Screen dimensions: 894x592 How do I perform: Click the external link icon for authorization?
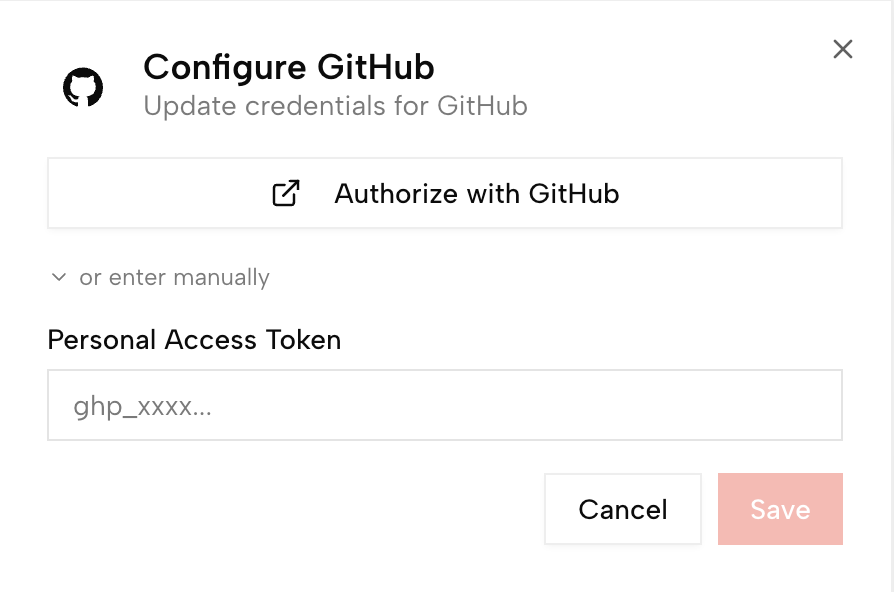[x=286, y=193]
